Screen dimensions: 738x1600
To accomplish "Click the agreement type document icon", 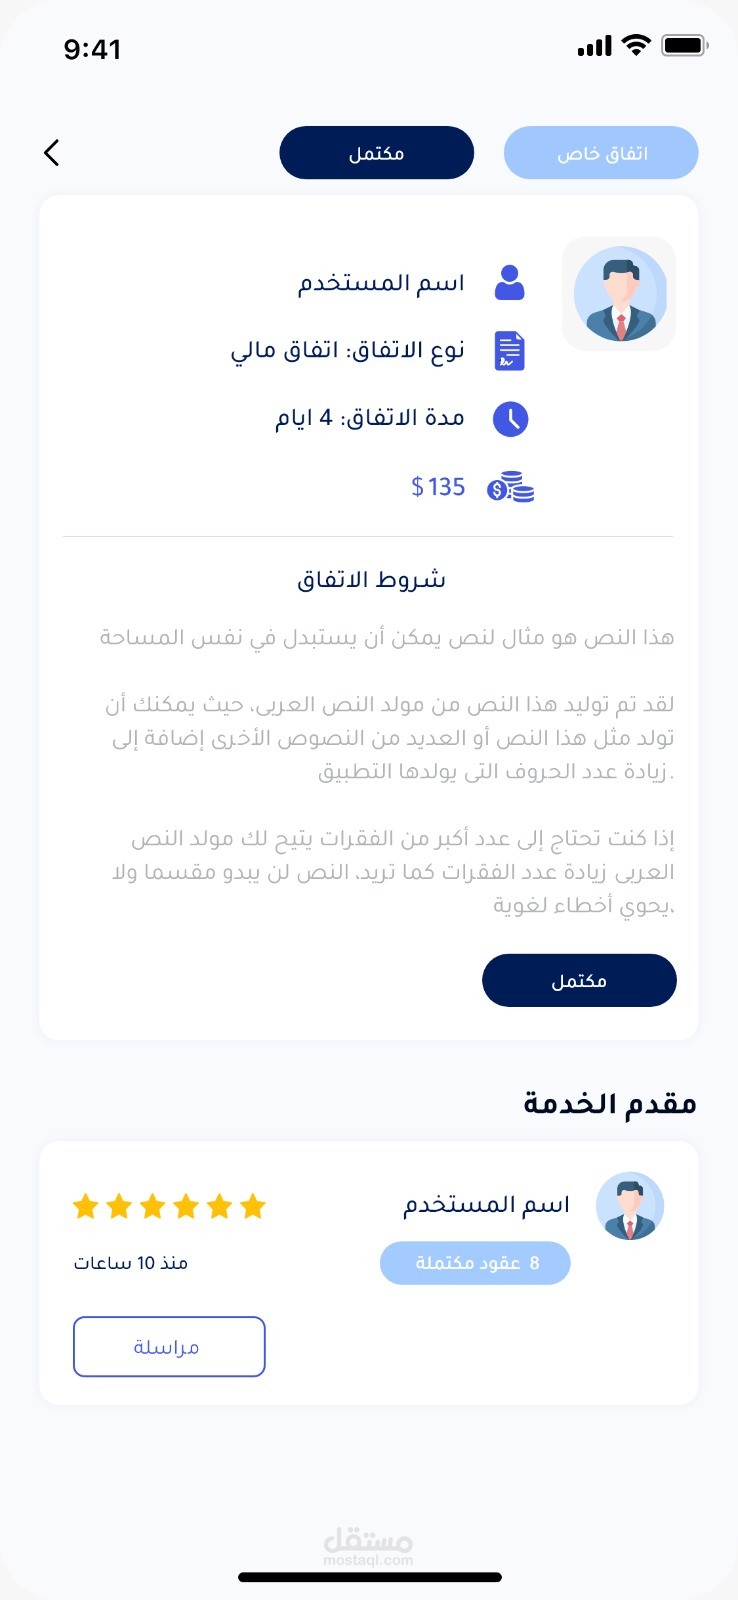I will click(510, 351).
